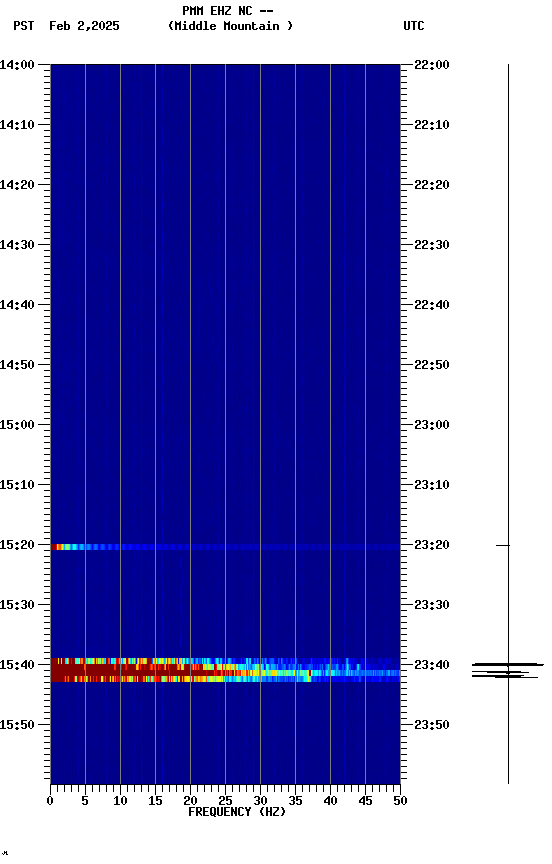The height and width of the screenshot is (864, 552).
Task: Click the 50 Hz frequency axis label
Action: [400, 801]
